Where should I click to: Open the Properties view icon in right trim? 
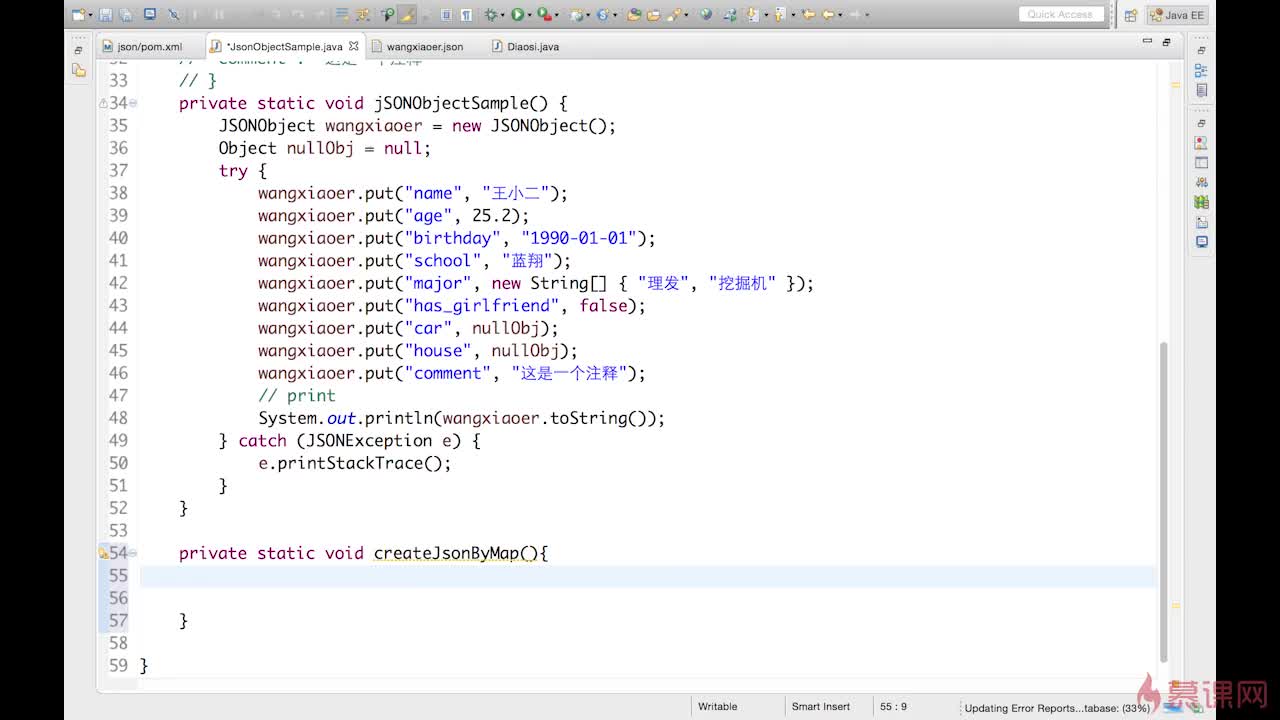(1201, 163)
